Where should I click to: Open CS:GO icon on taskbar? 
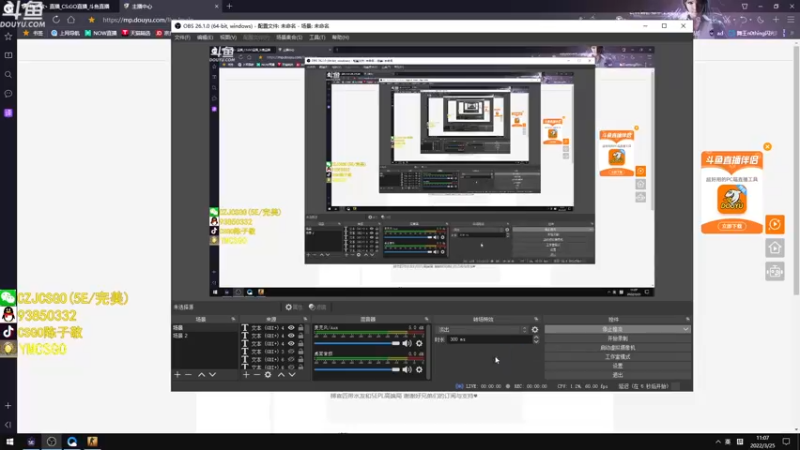coord(92,442)
